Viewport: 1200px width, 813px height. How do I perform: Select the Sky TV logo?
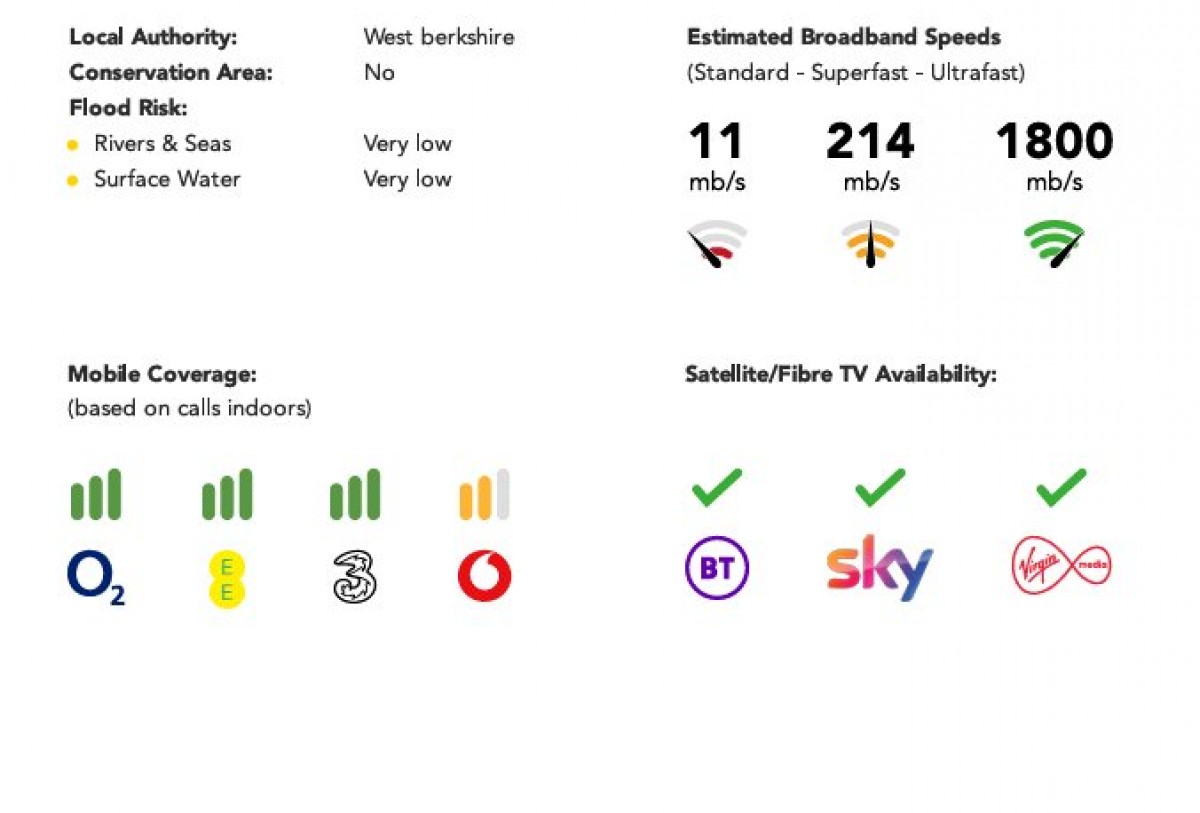pyautogui.click(x=880, y=567)
